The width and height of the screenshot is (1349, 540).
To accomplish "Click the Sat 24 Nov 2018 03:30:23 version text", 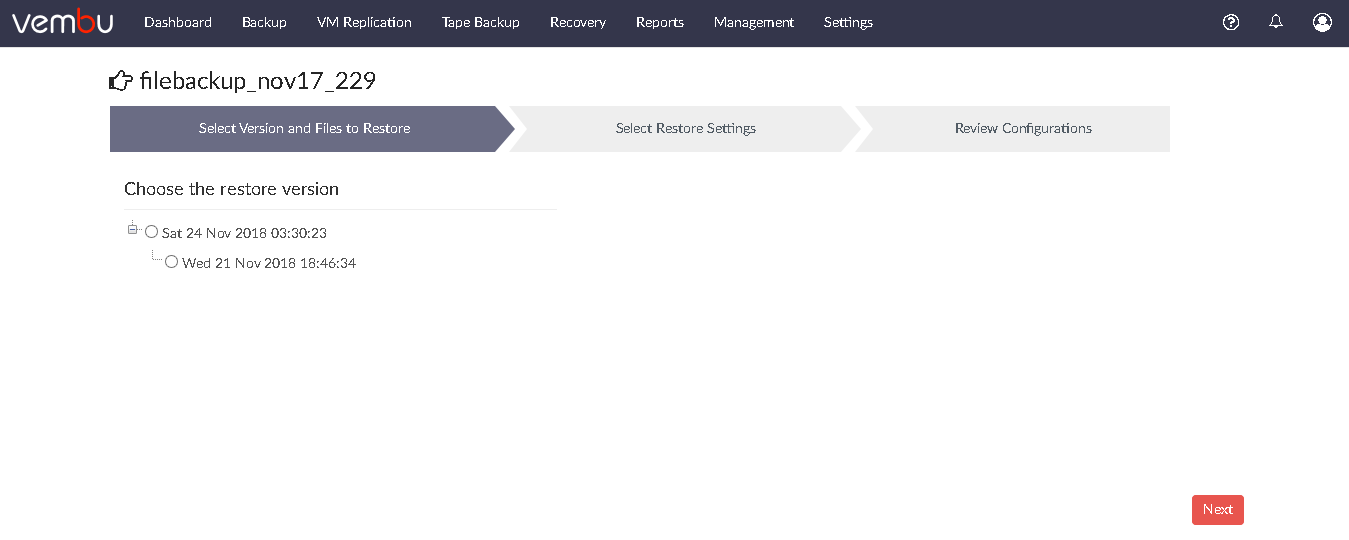I will [x=244, y=233].
